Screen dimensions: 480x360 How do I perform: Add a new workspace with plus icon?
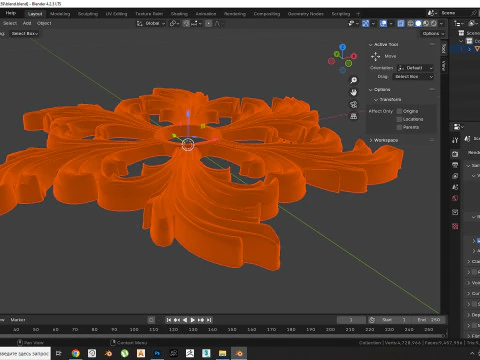[x=358, y=14]
